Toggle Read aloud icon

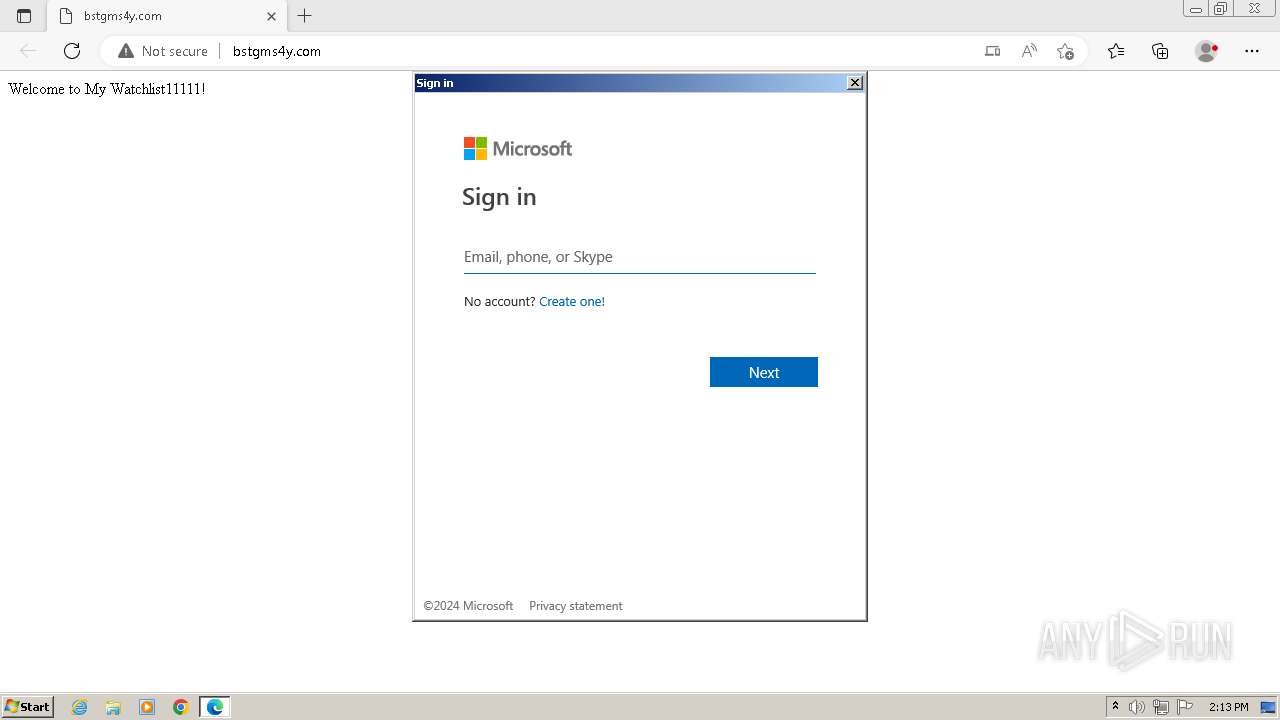click(x=1029, y=51)
